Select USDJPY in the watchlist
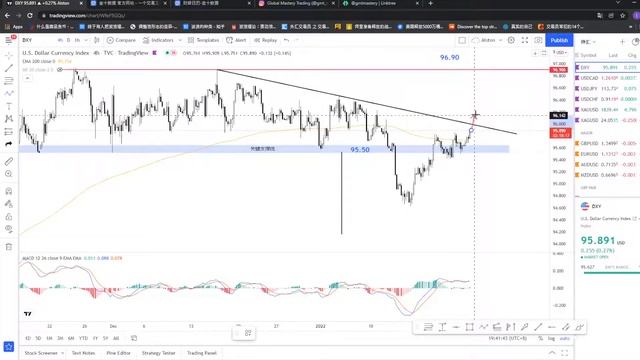The image size is (640, 360). 607,88
